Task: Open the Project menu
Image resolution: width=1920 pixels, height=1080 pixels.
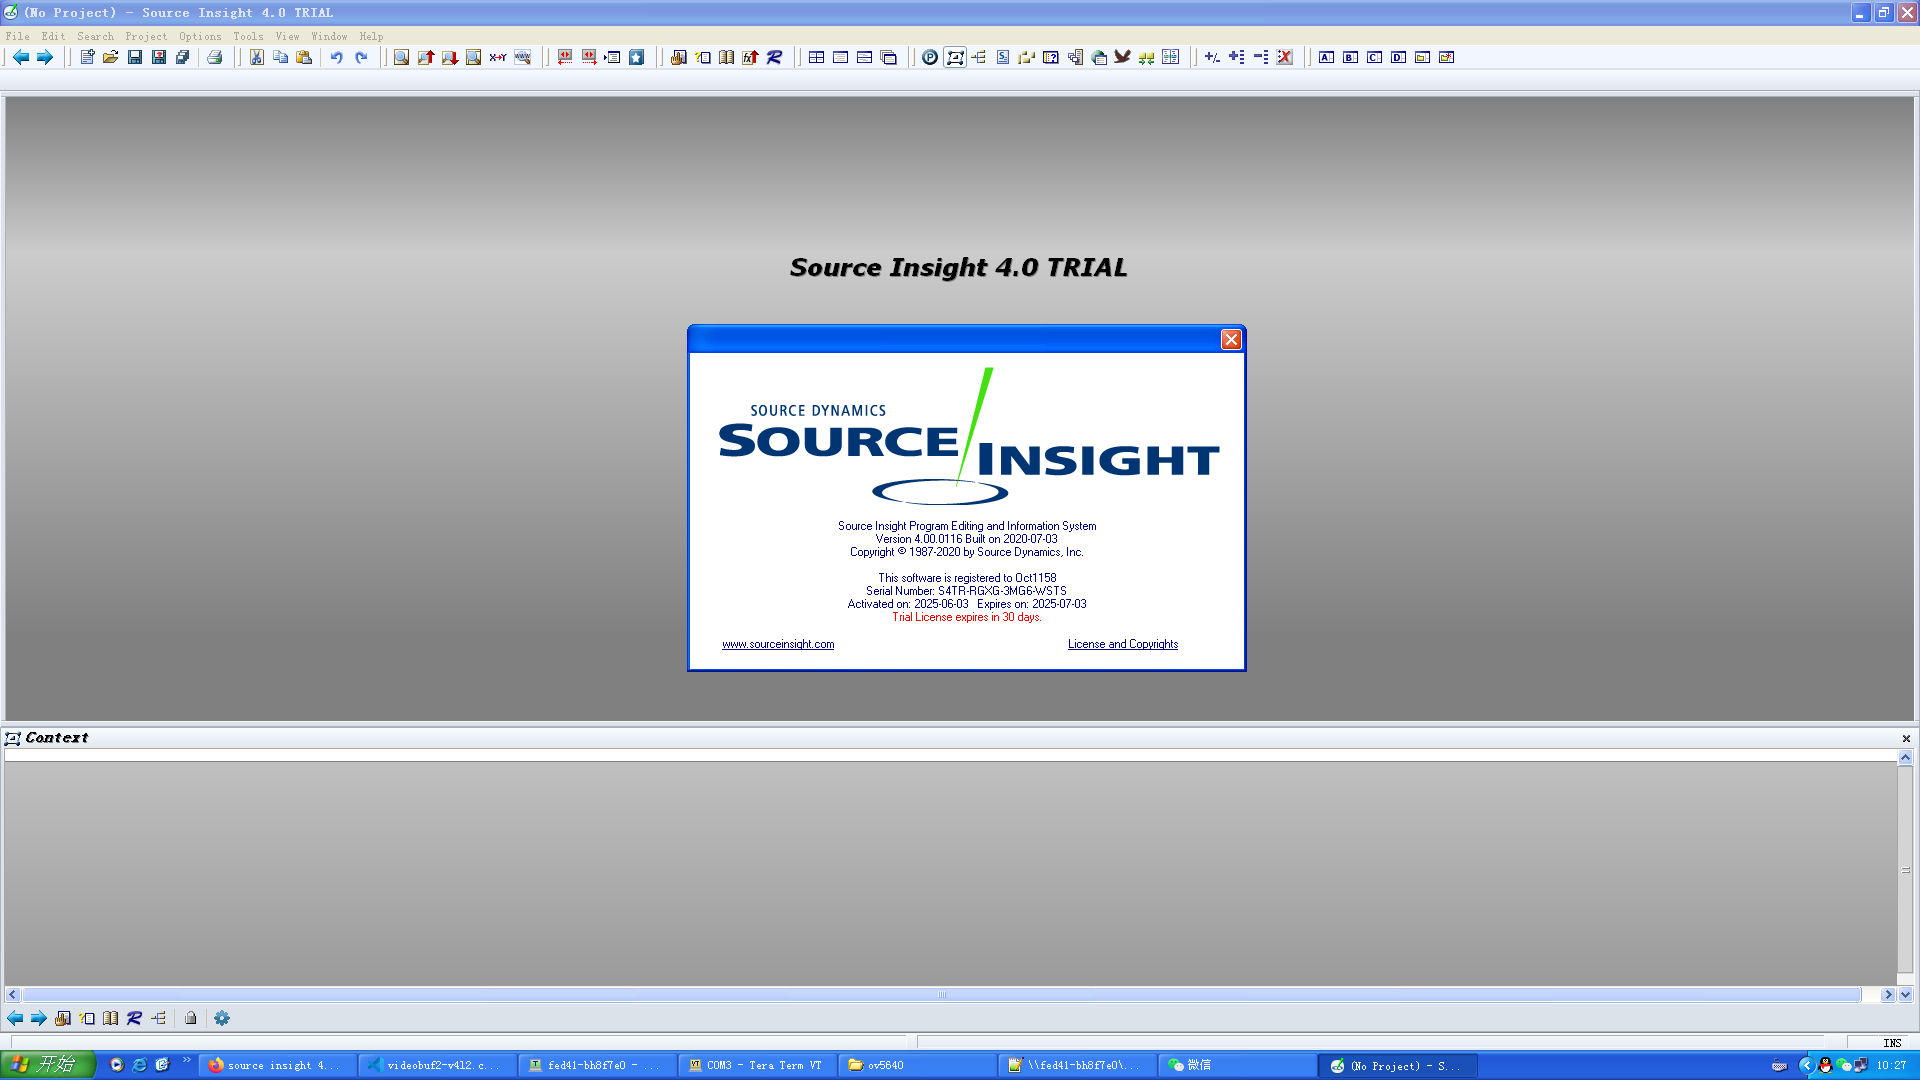Action: coord(147,36)
